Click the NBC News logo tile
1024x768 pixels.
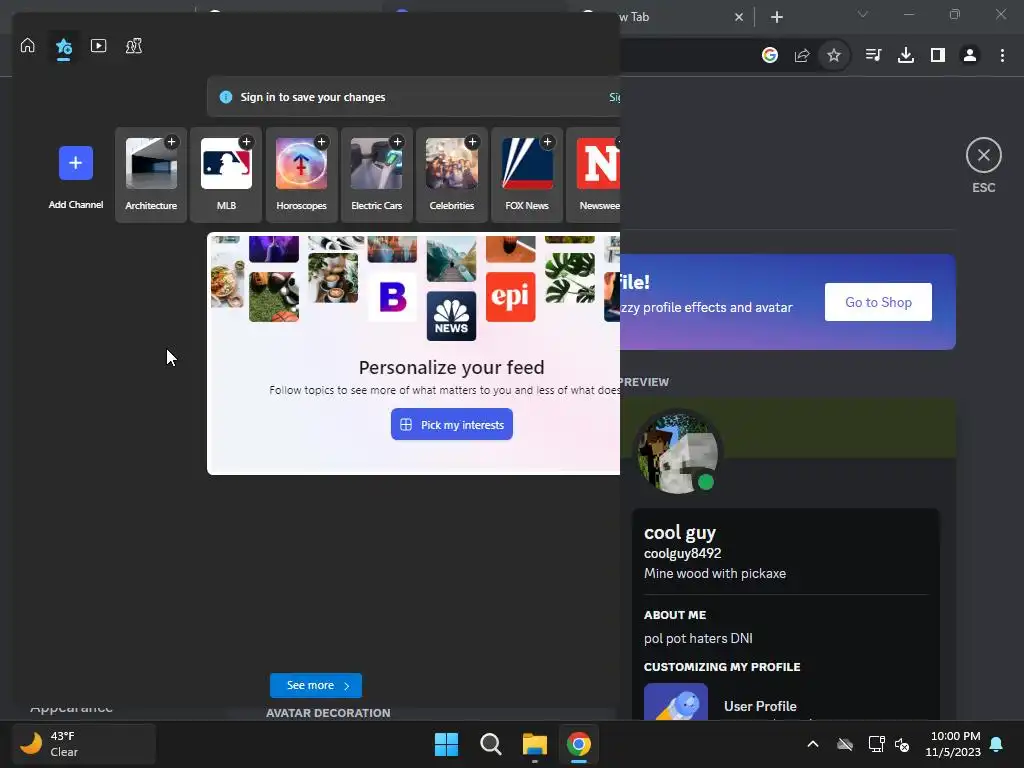pyautogui.click(x=451, y=316)
